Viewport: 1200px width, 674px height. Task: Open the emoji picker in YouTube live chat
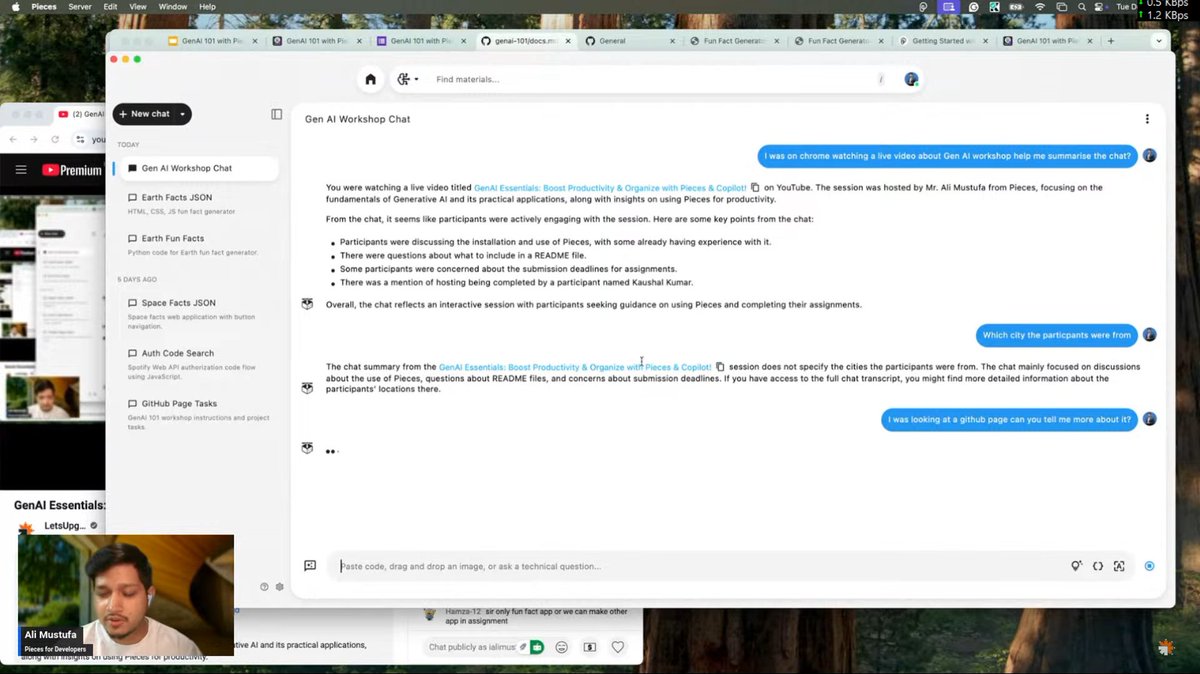click(562, 647)
